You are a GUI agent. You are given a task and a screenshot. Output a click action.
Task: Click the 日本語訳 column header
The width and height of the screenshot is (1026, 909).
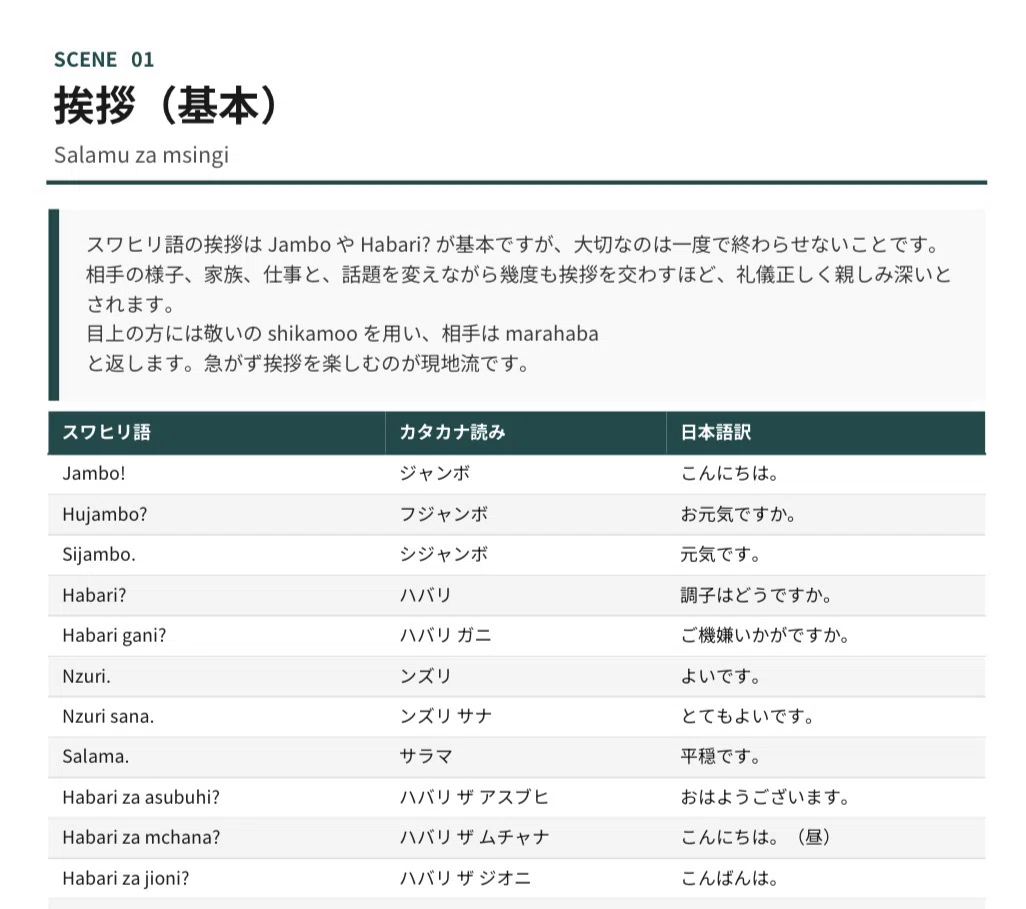click(x=826, y=433)
